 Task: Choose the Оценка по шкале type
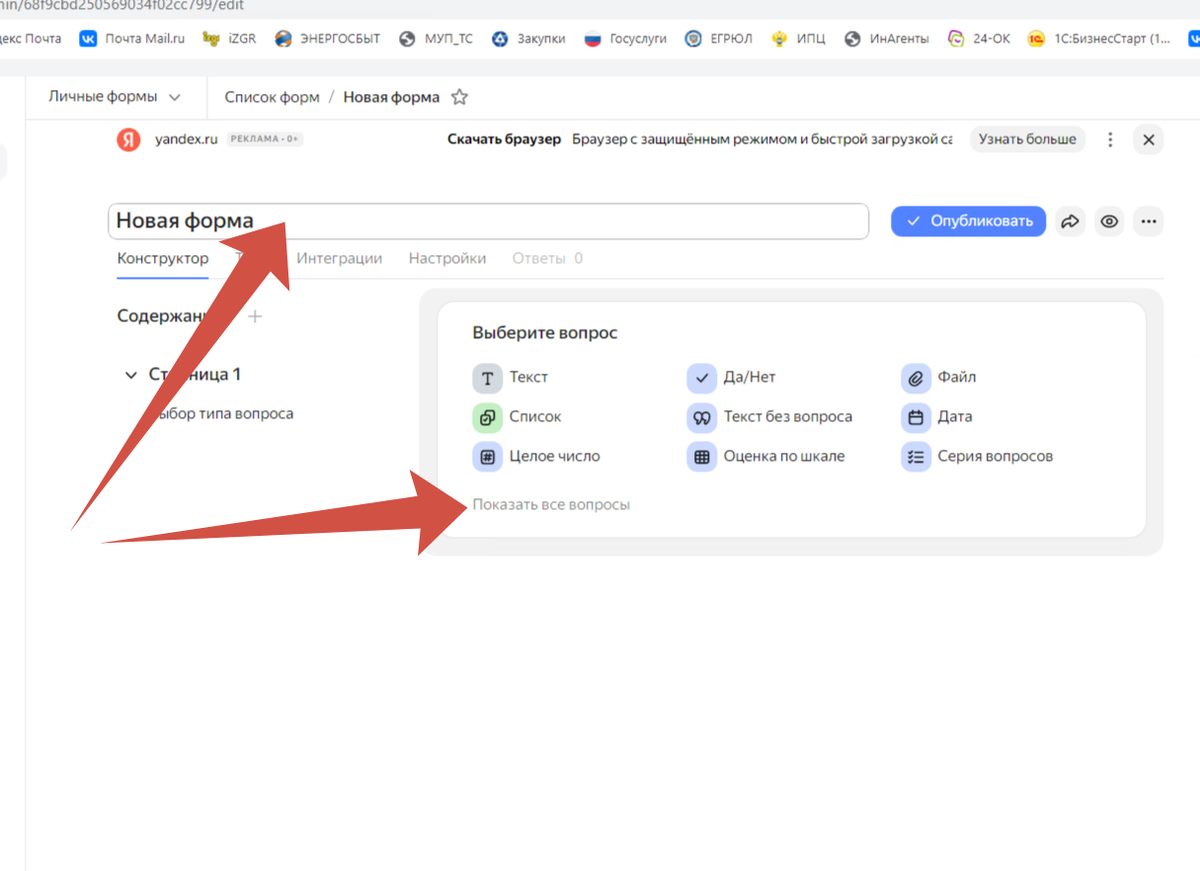point(766,456)
